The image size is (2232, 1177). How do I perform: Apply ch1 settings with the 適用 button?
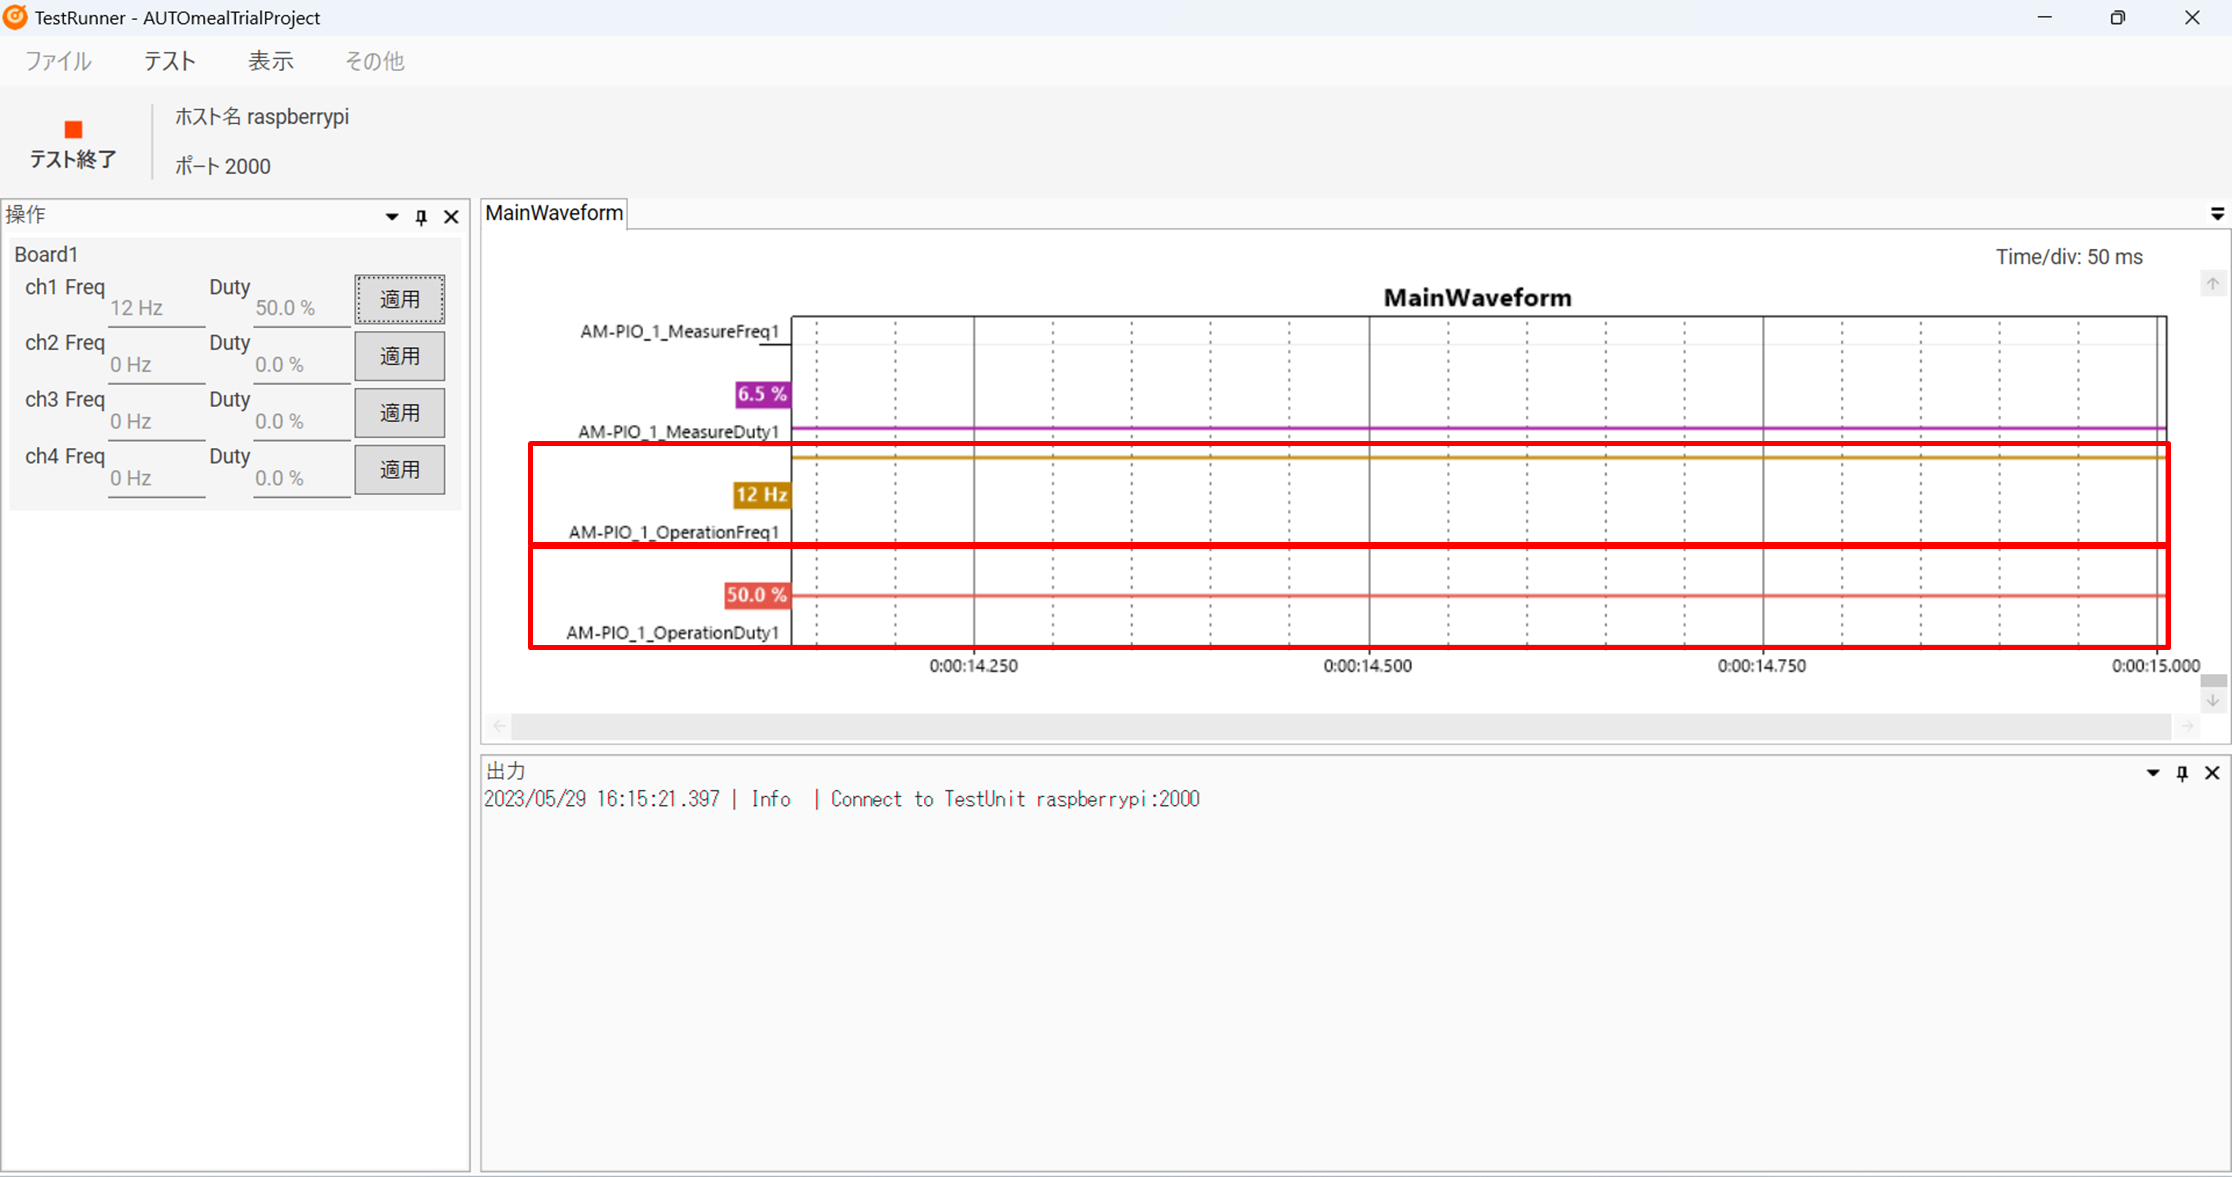click(x=400, y=299)
